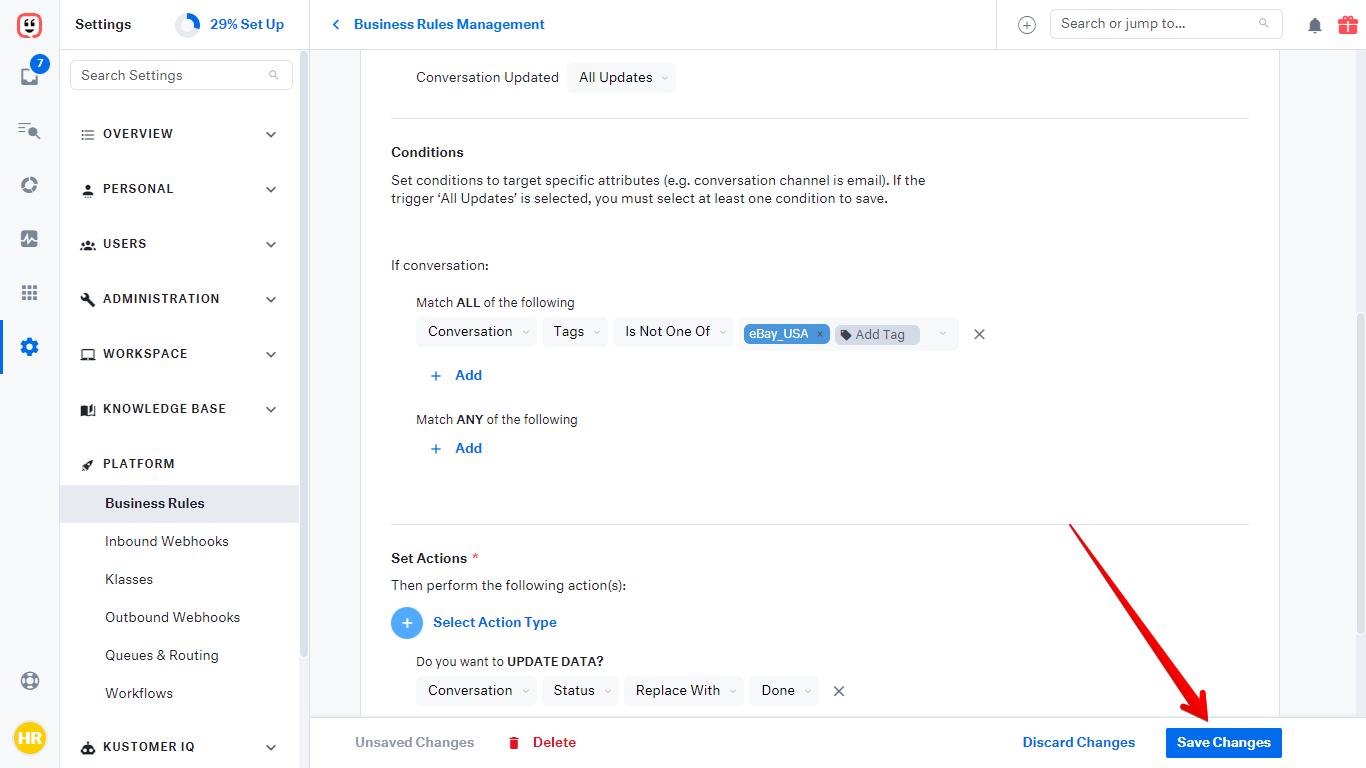Remove the Status Replace With Done action

point(839,691)
